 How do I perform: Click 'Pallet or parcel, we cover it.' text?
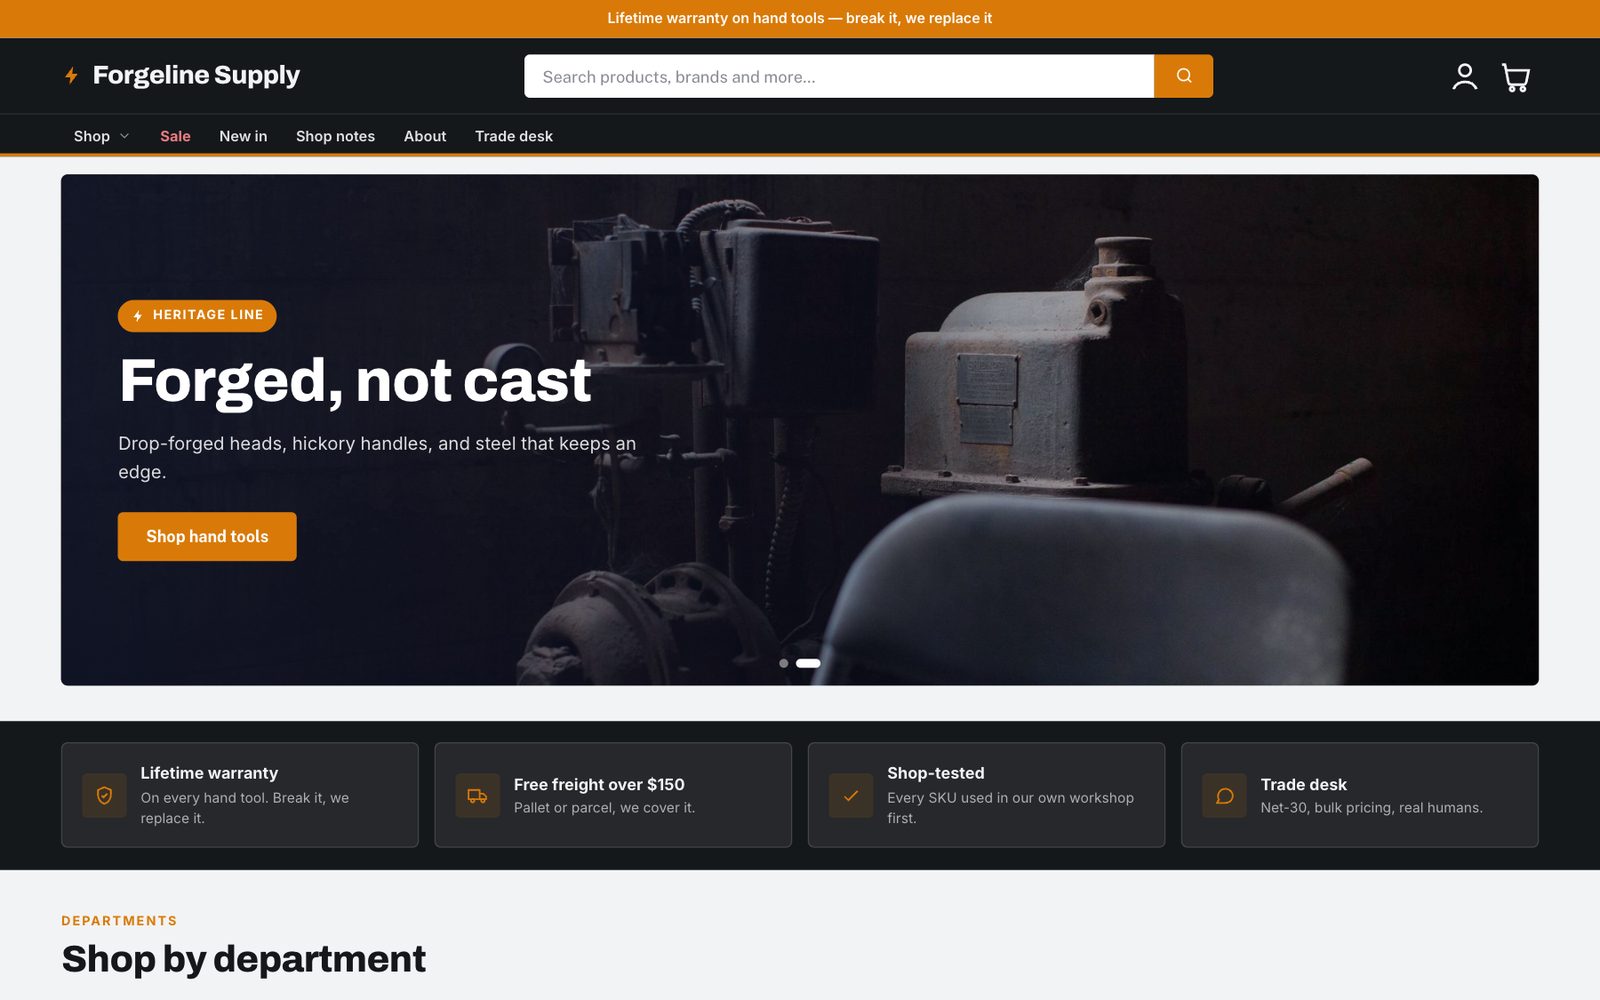point(604,808)
